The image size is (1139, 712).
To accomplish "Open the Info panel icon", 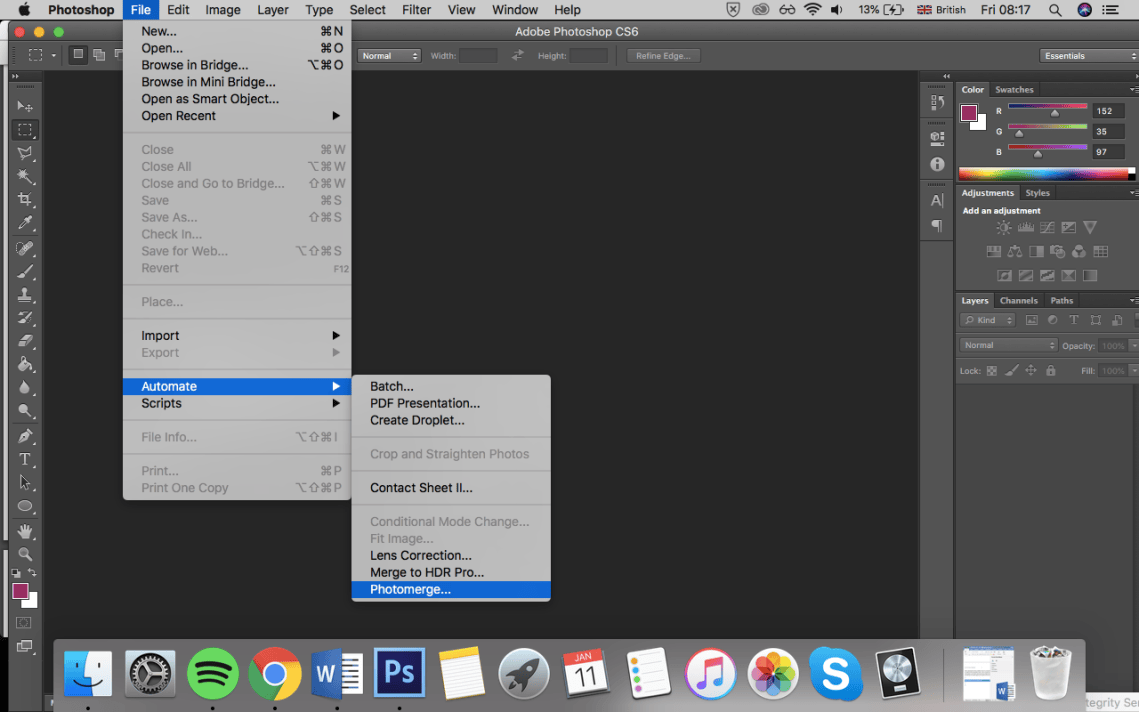I will 937,164.
